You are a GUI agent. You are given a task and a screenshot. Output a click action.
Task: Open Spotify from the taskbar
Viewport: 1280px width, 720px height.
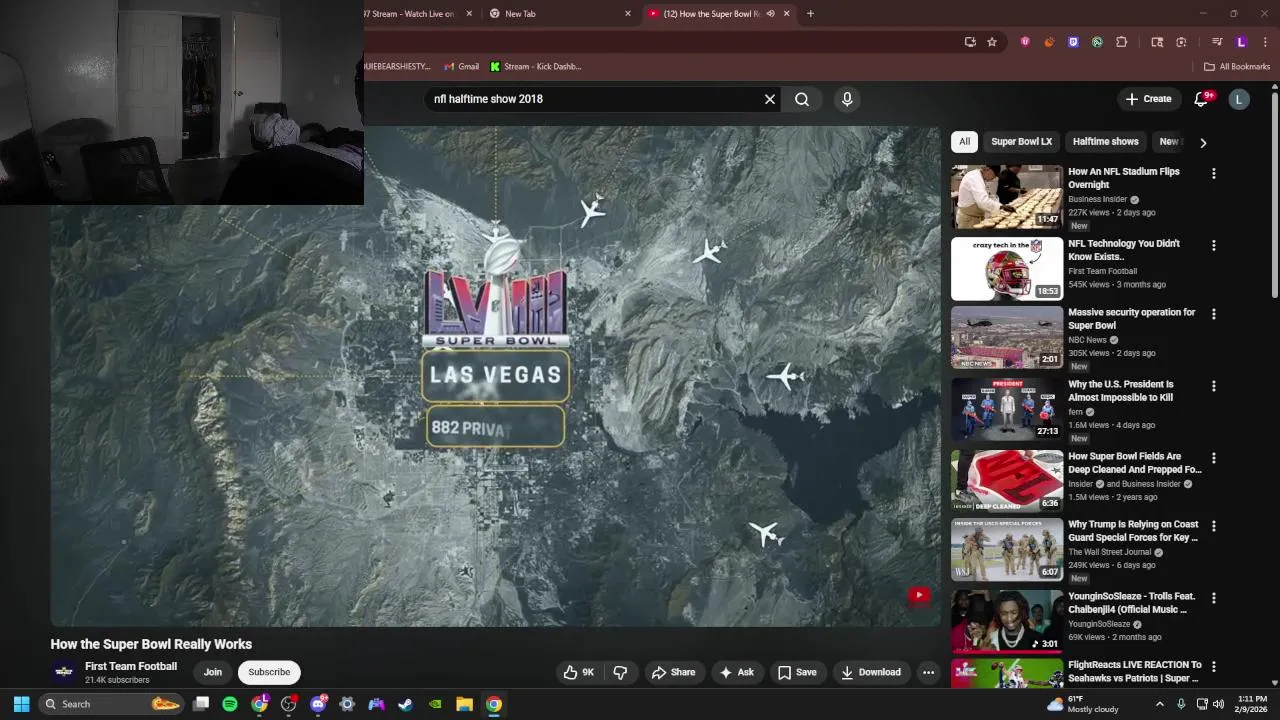(x=230, y=704)
